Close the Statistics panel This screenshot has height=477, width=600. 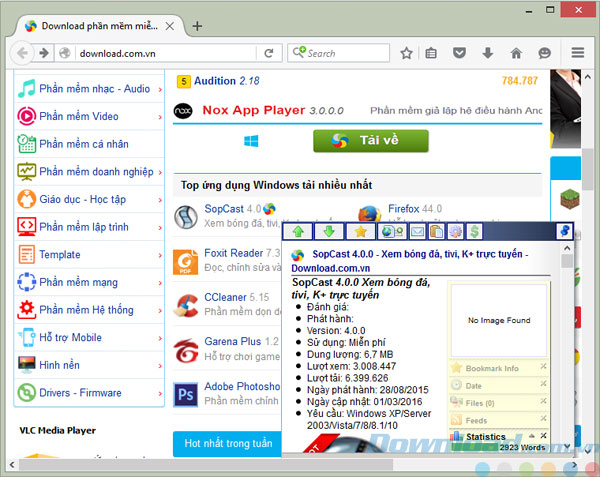click(x=543, y=436)
